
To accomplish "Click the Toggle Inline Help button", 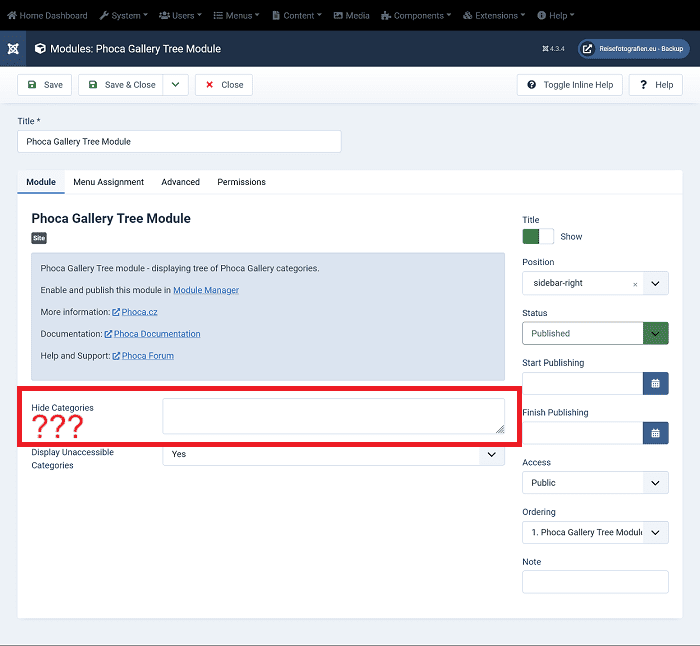I will click(x=569, y=85).
